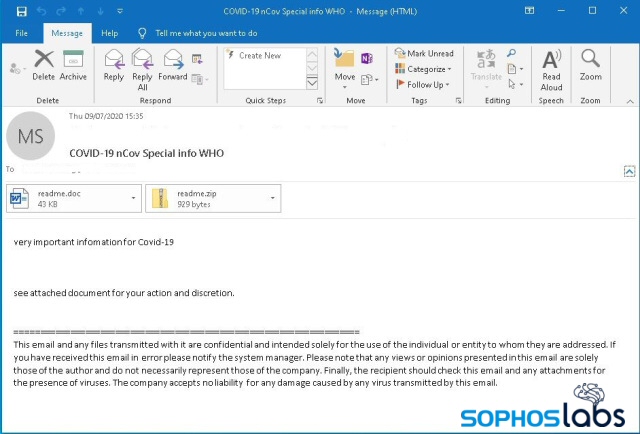This screenshot has height=434, width=640.
Task: Open the Customize Quick Access Toolbar dropdown
Action: click(120, 11)
